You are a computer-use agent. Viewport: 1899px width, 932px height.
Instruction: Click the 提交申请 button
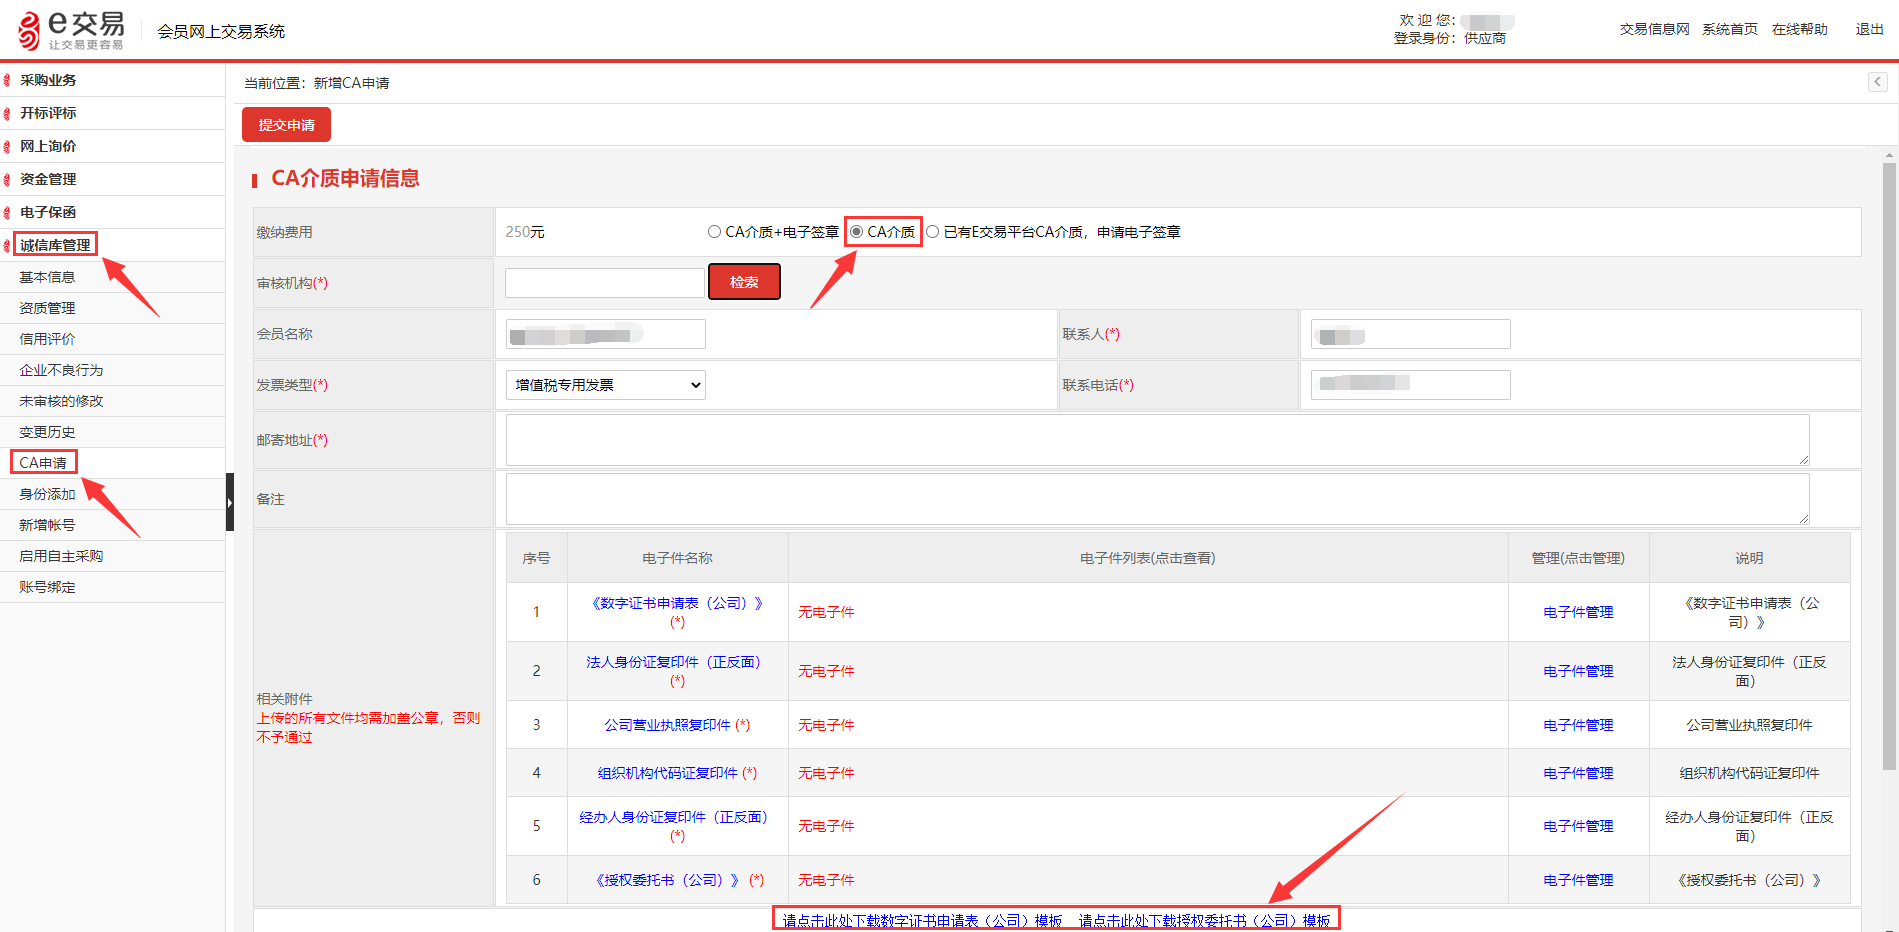[x=286, y=125]
